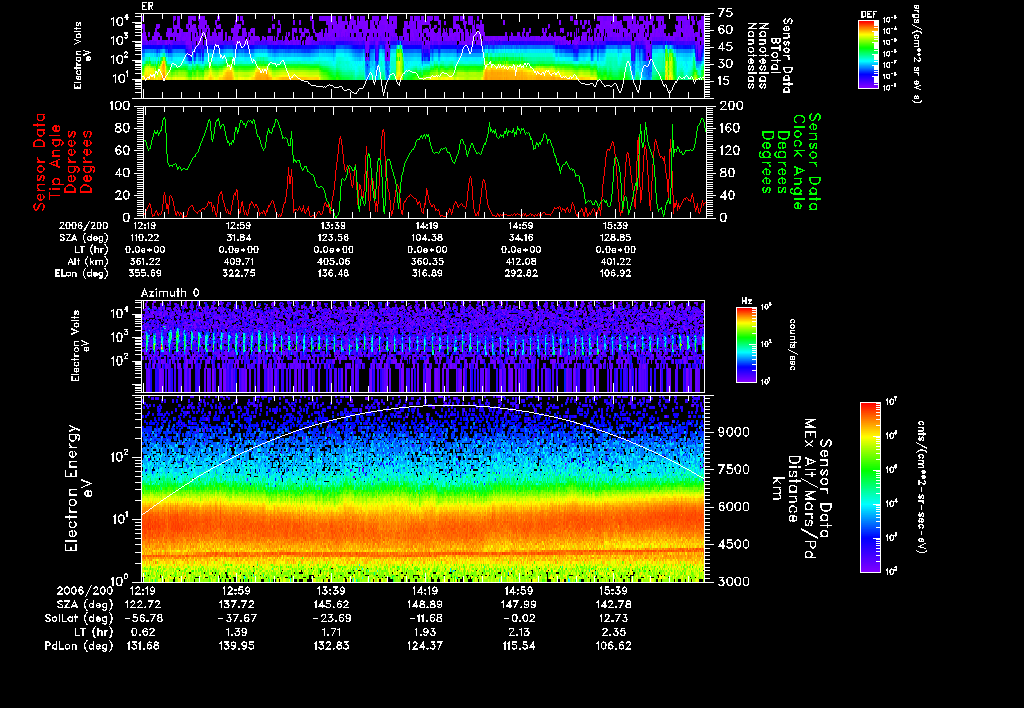Select ELon value 292.82
The height and width of the screenshot is (708, 1024).
pyautogui.click(x=520, y=273)
